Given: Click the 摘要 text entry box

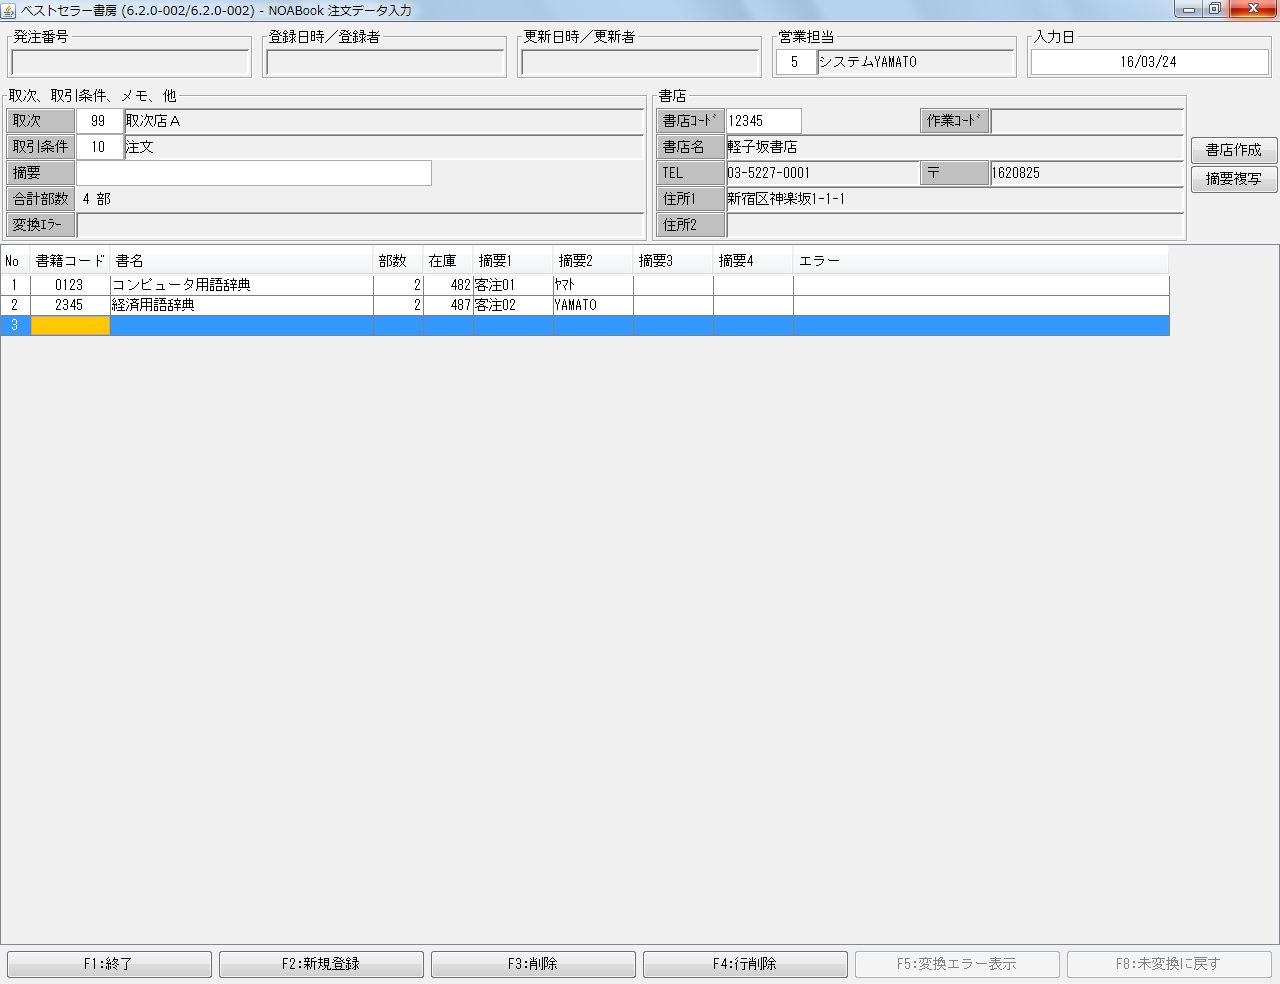Looking at the screenshot, I should point(255,172).
